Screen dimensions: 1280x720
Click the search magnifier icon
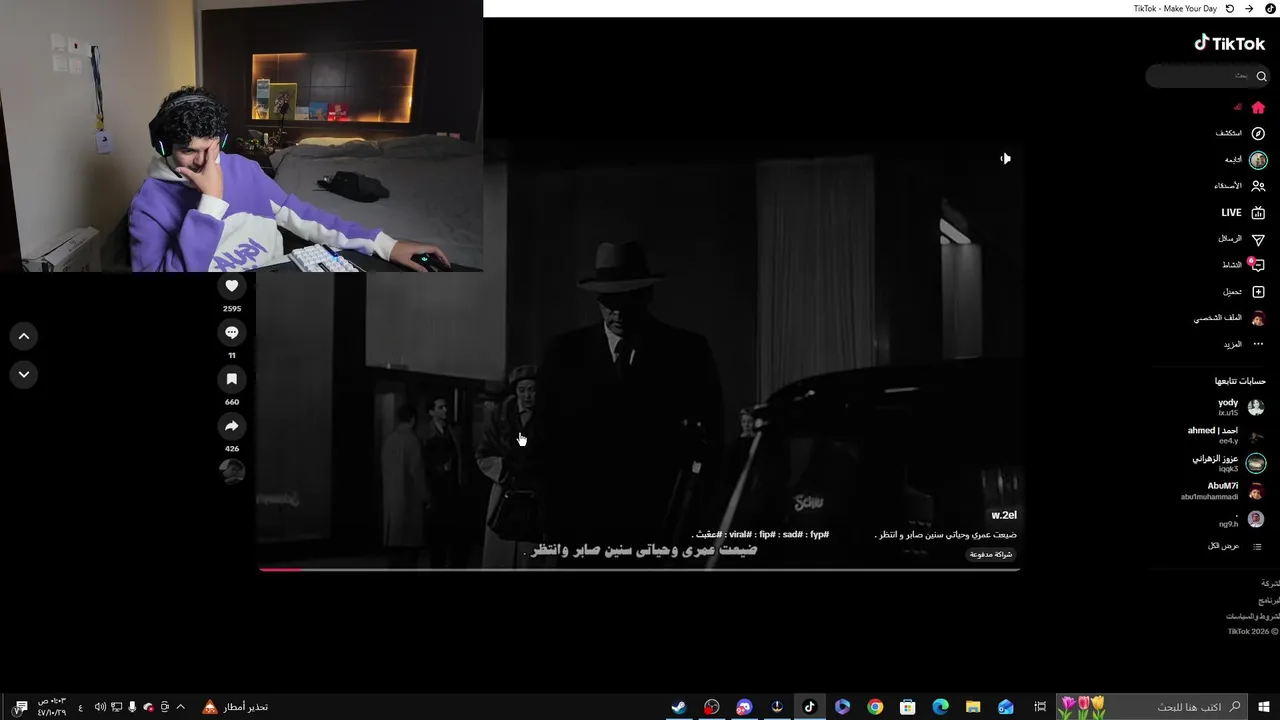tap(1261, 76)
